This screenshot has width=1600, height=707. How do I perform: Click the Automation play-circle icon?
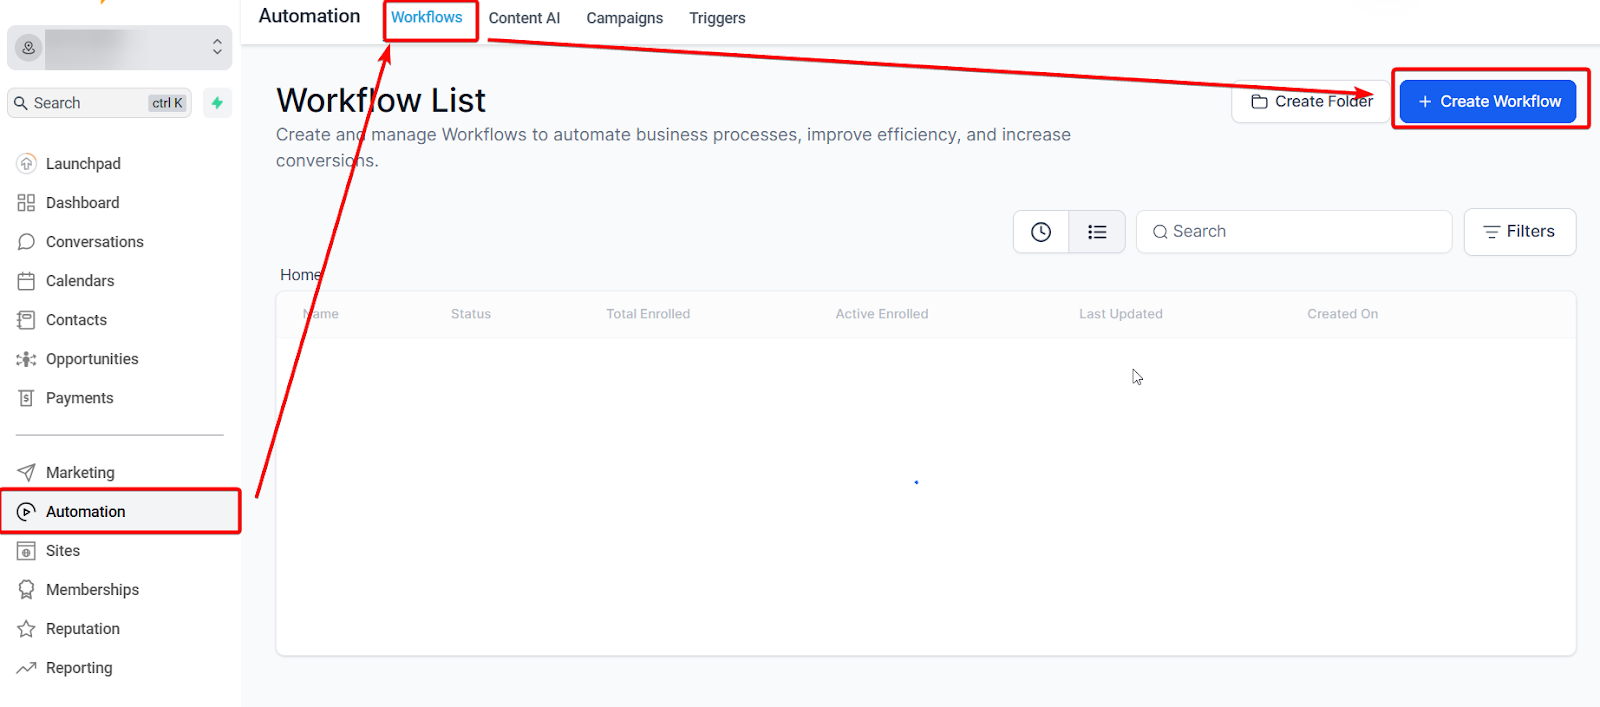(26, 512)
